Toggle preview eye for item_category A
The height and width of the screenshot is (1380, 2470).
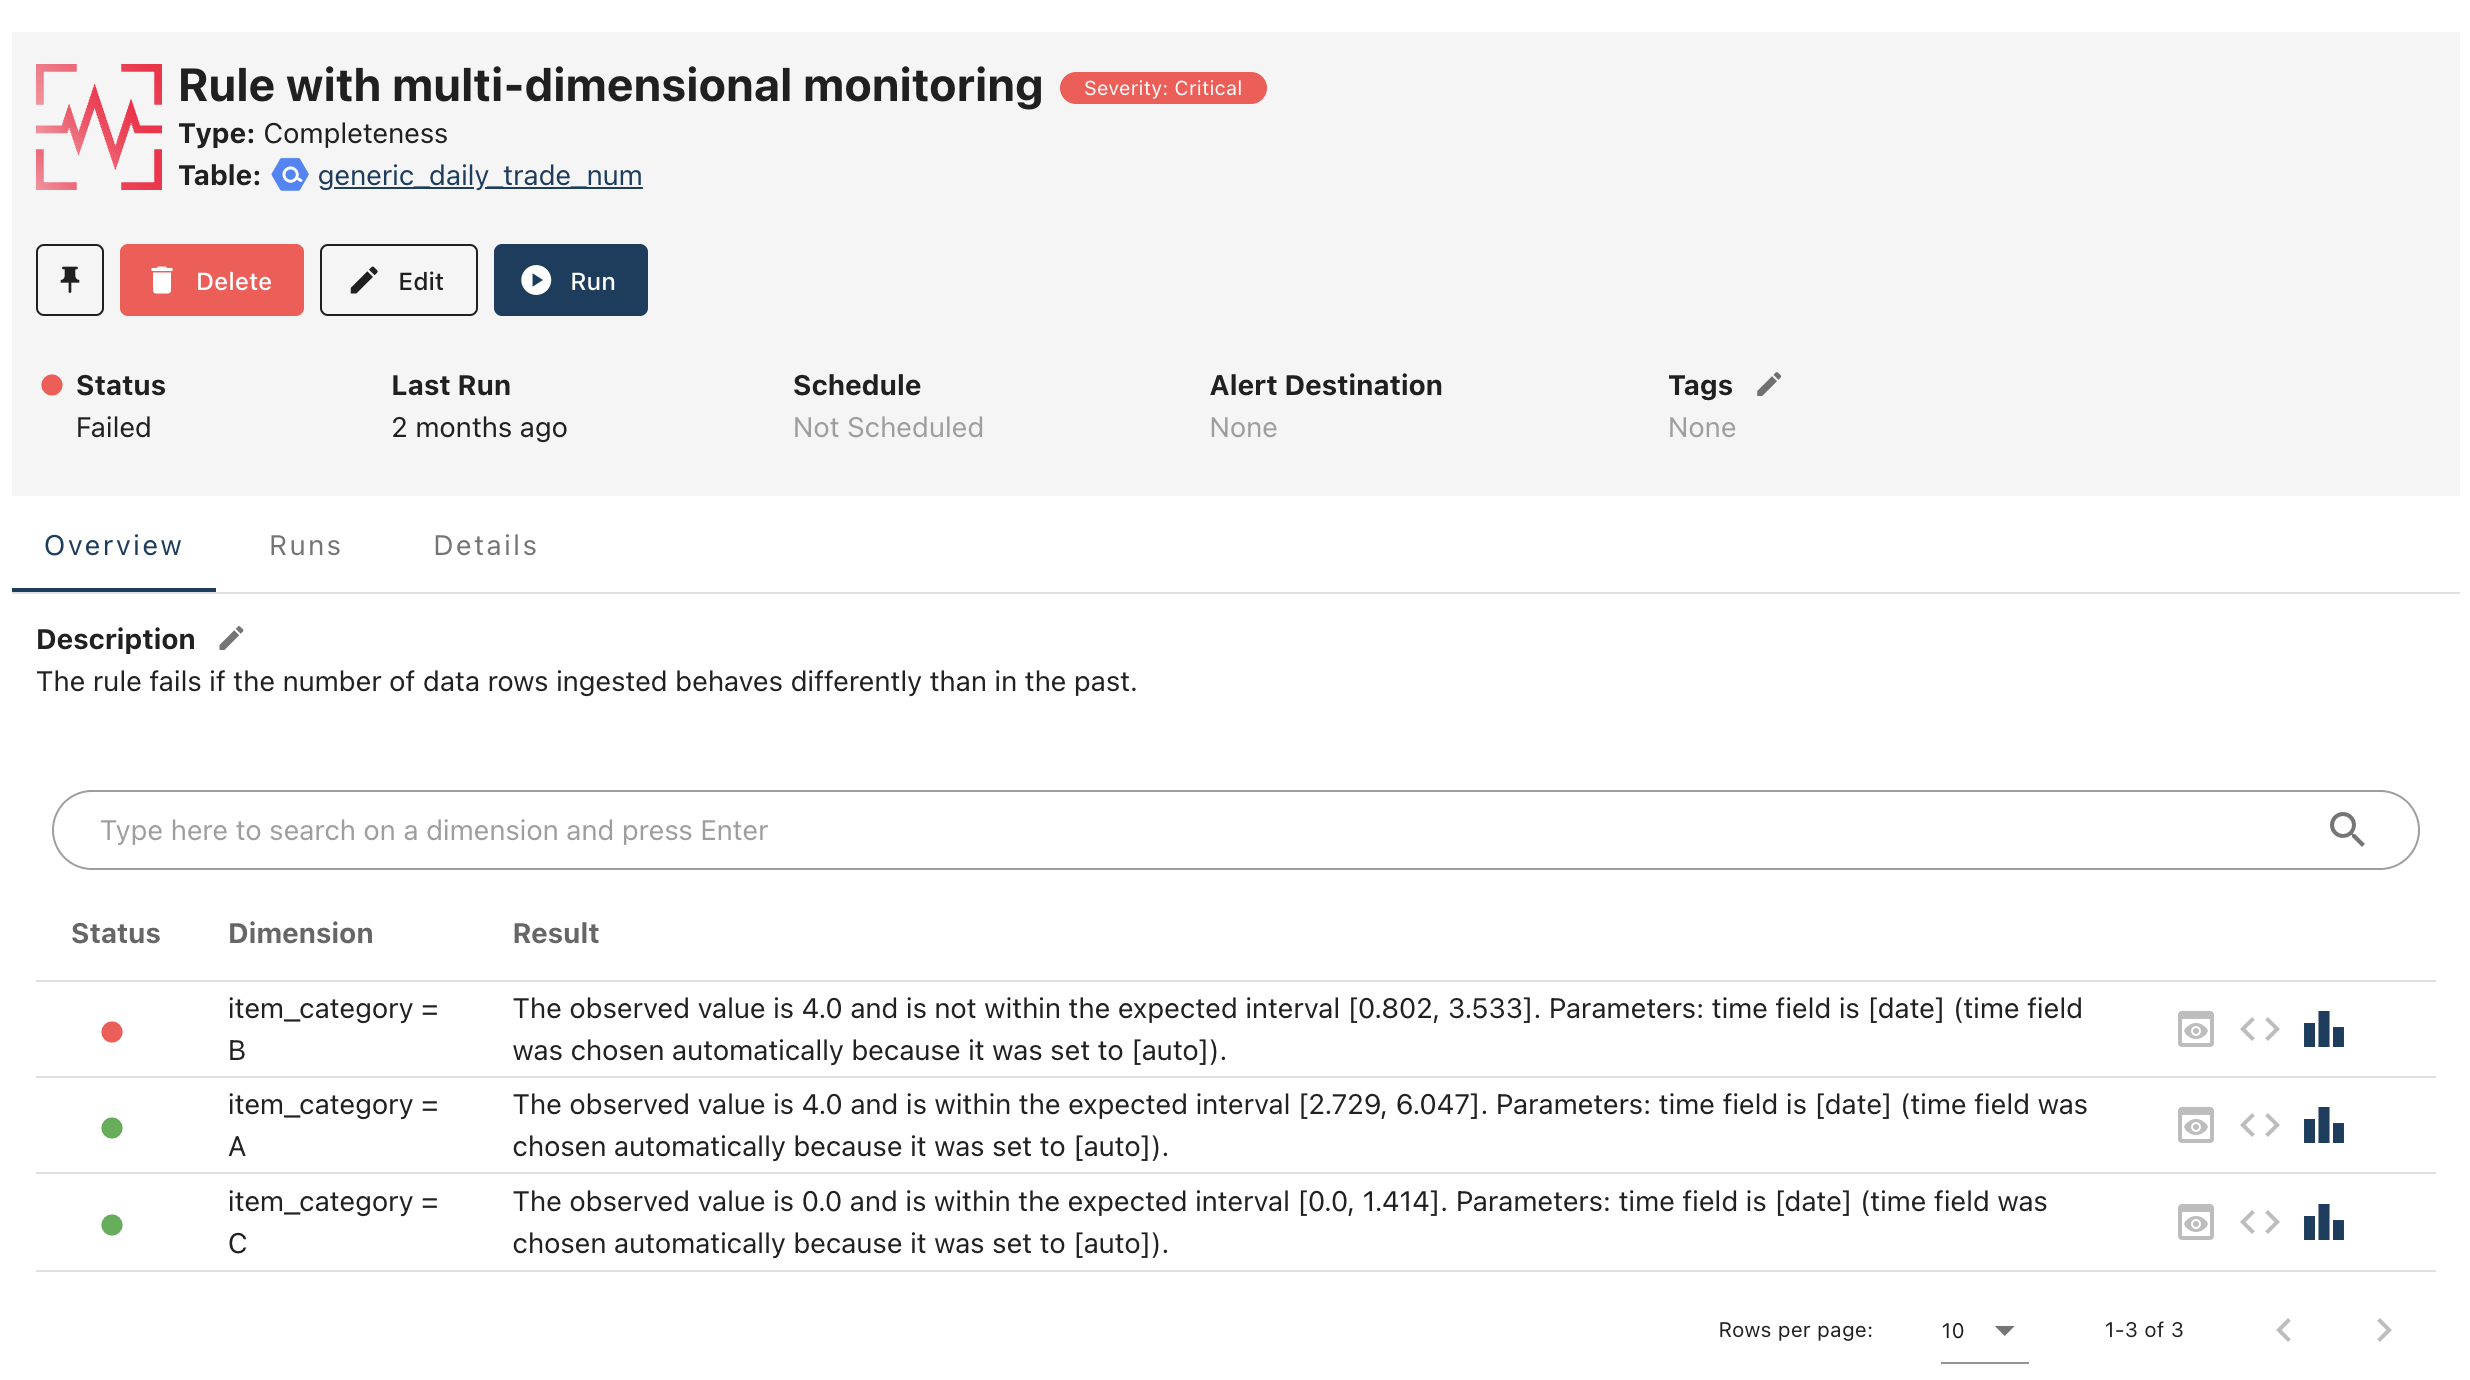tap(2195, 1125)
